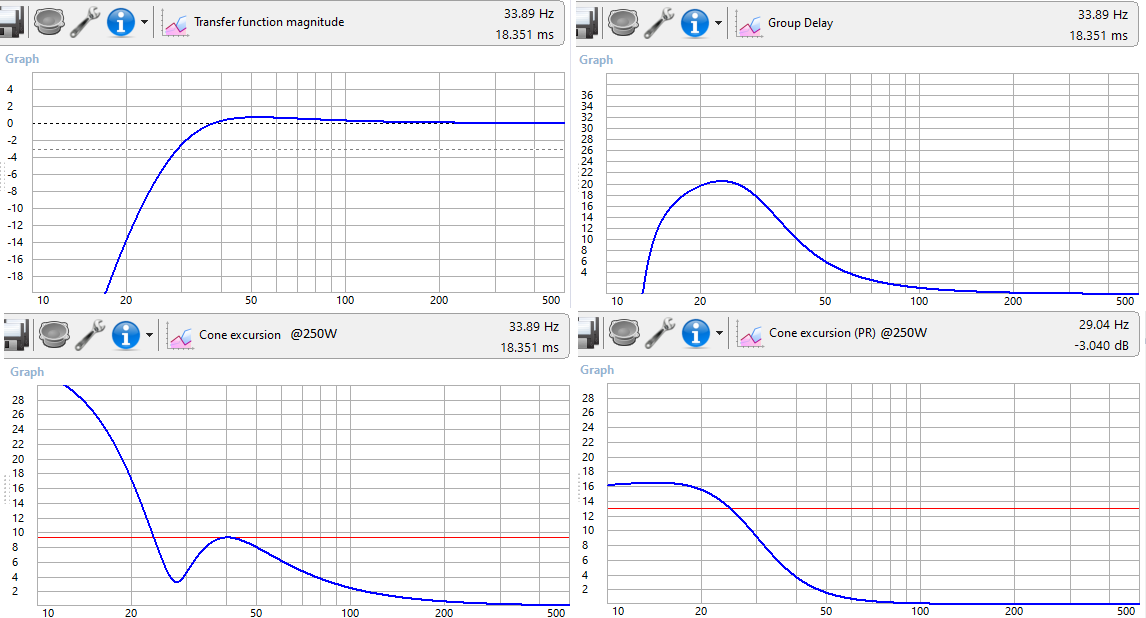Click Graph label above cone excursion @250W plot
Viewport: 1146px width, 618px height.
[27, 372]
